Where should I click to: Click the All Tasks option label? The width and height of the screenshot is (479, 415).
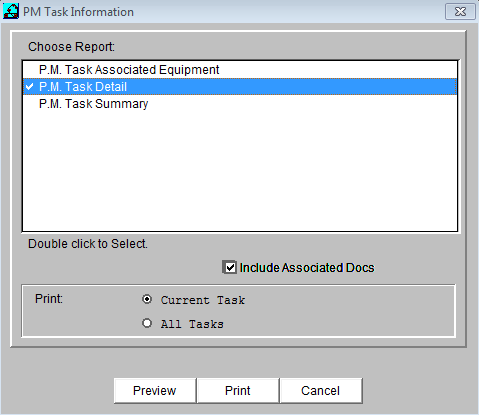pyautogui.click(x=192, y=324)
